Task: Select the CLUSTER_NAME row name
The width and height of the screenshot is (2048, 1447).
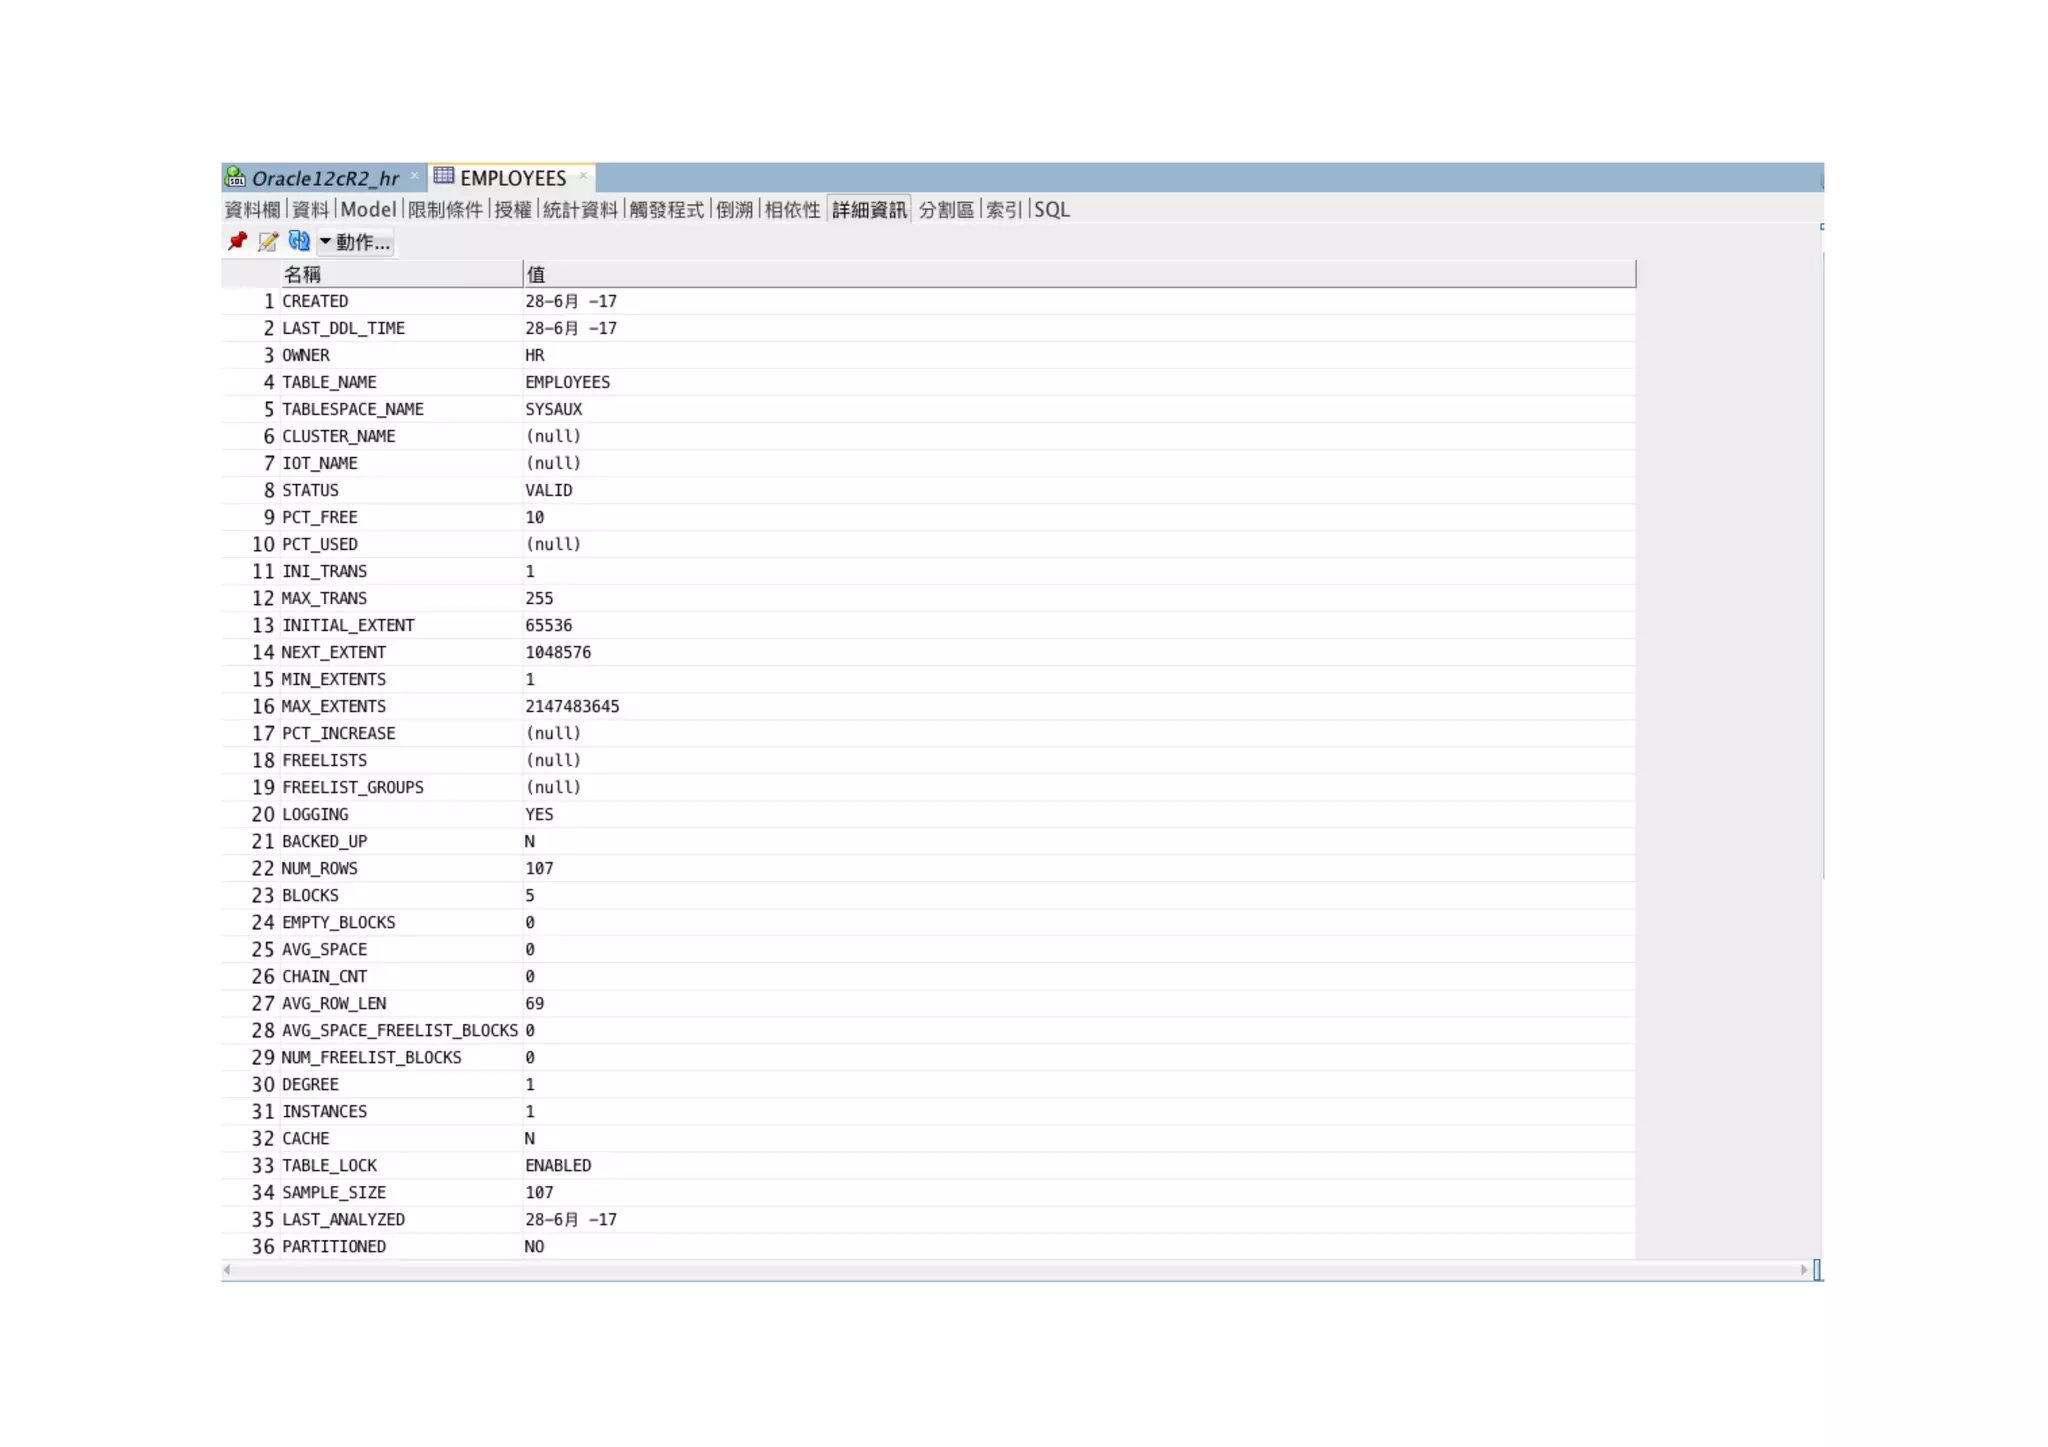Action: (339, 436)
